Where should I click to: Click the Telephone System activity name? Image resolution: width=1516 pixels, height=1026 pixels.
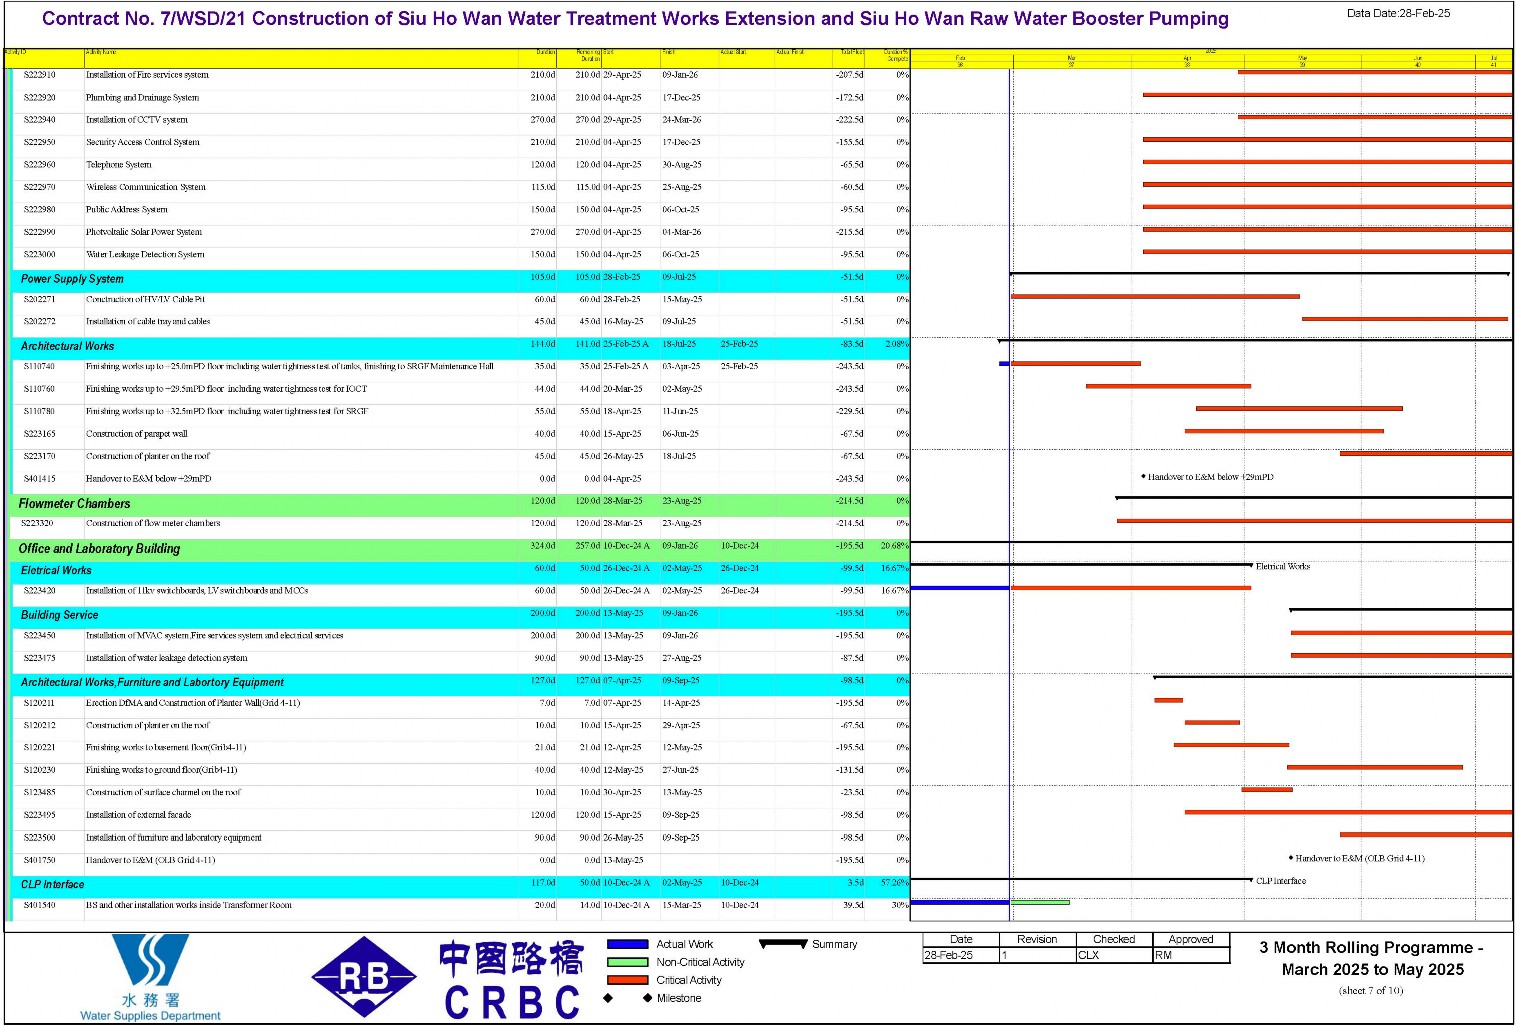[x=118, y=165]
